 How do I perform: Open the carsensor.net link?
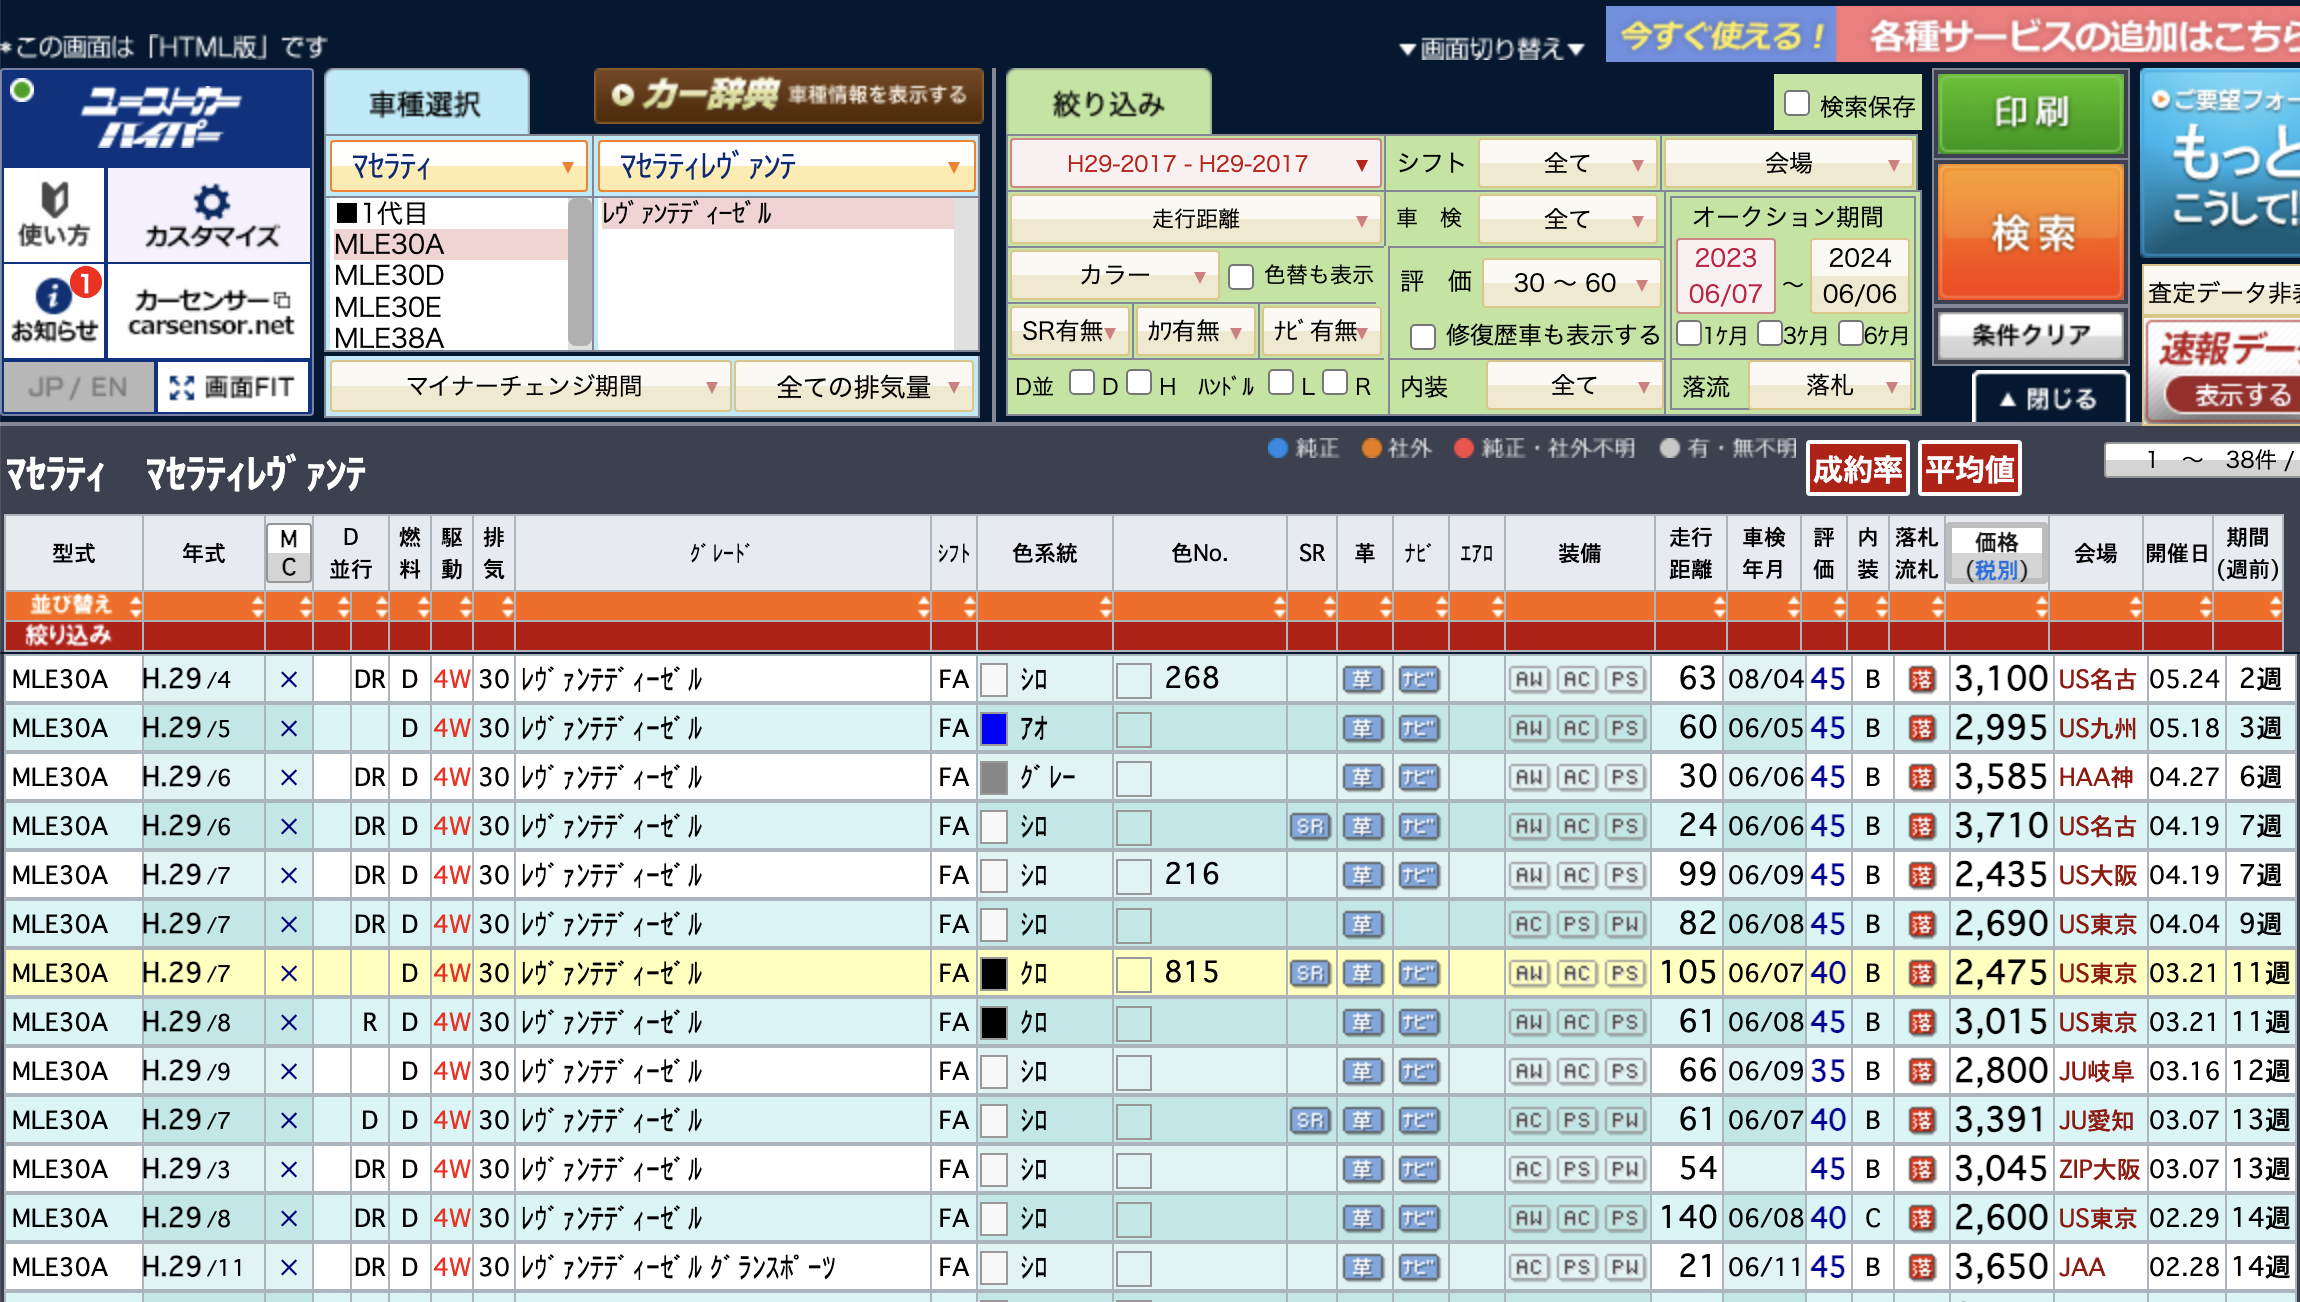210,312
